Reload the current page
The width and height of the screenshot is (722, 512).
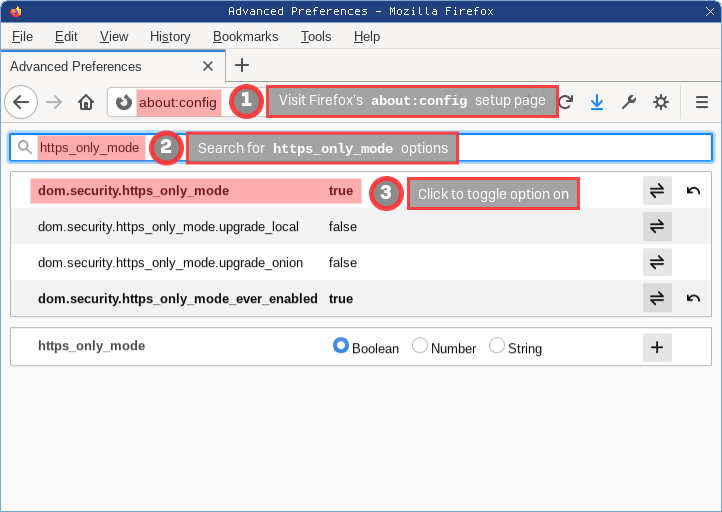[566, 102]
